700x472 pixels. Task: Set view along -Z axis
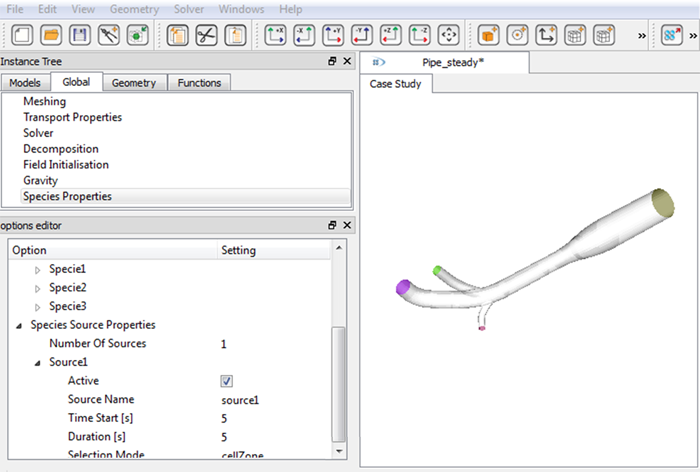(420, 36)
